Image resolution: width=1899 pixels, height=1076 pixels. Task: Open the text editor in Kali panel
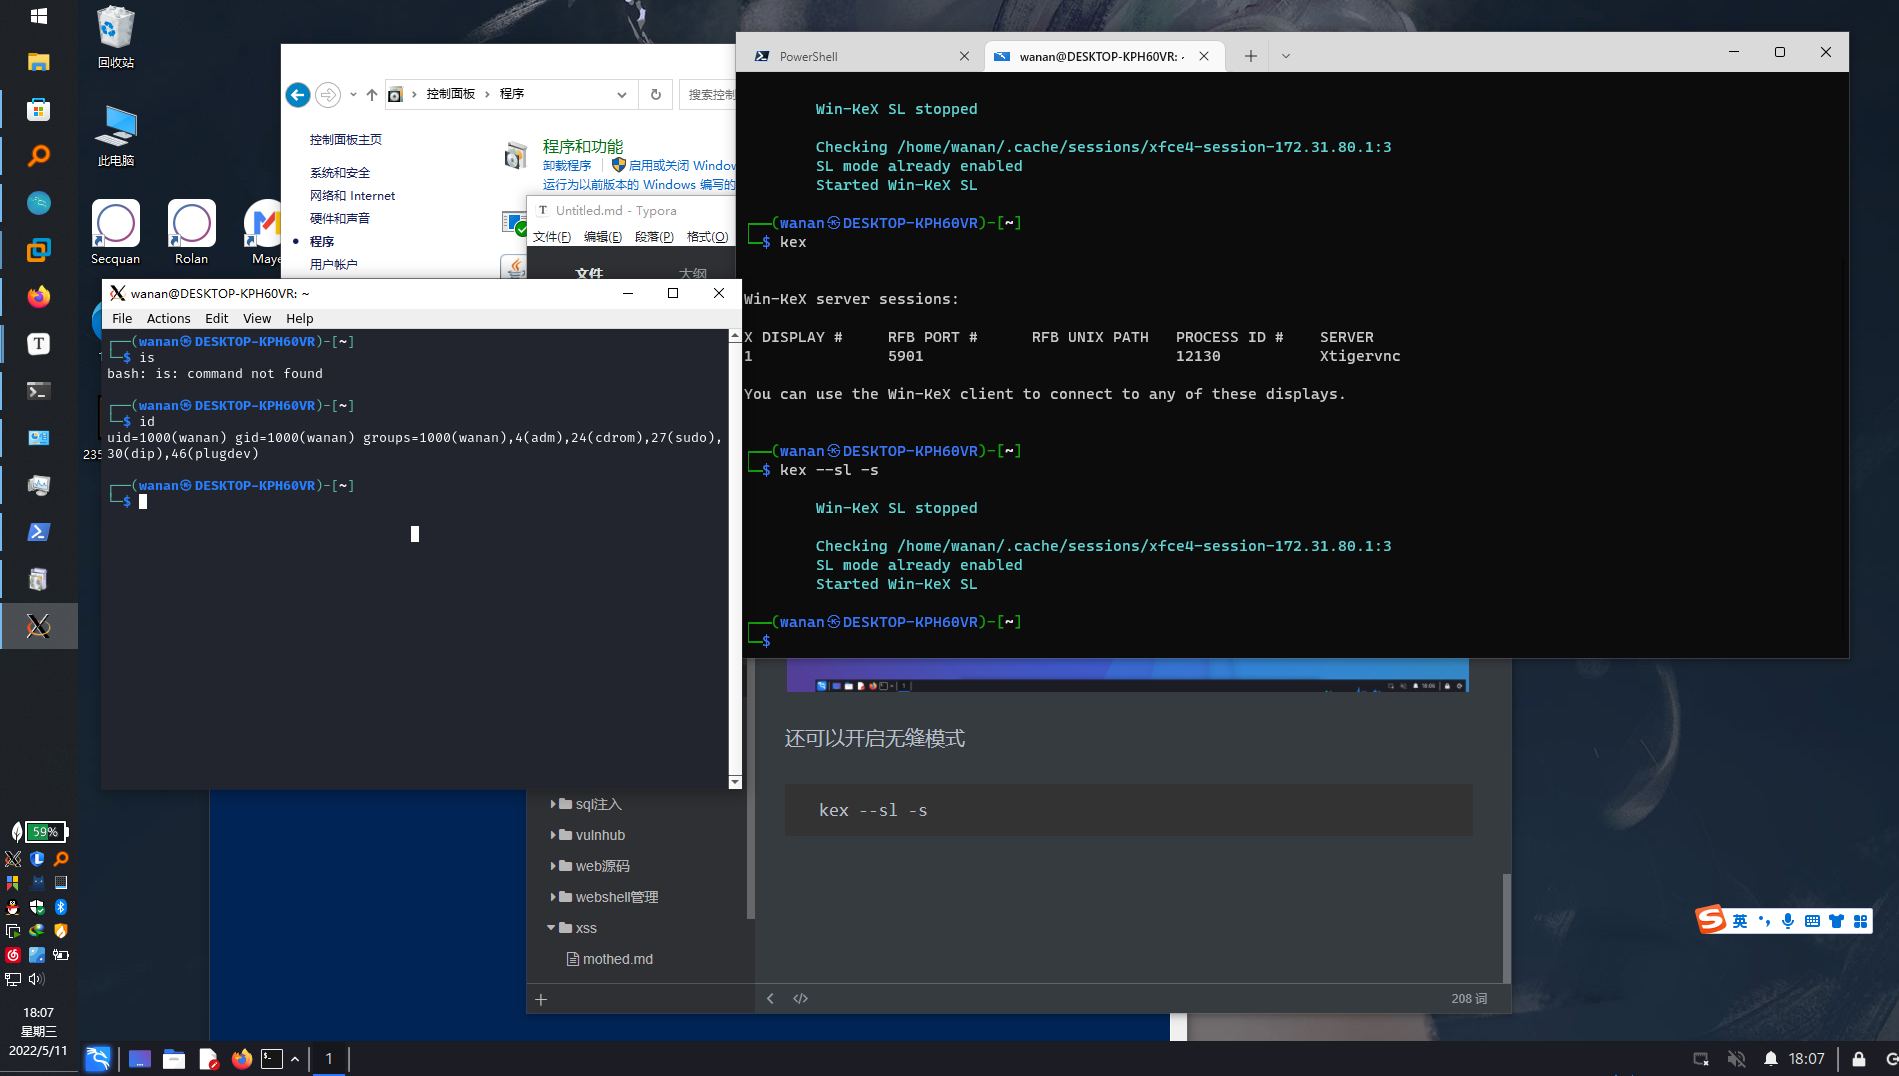point(208,1059)
